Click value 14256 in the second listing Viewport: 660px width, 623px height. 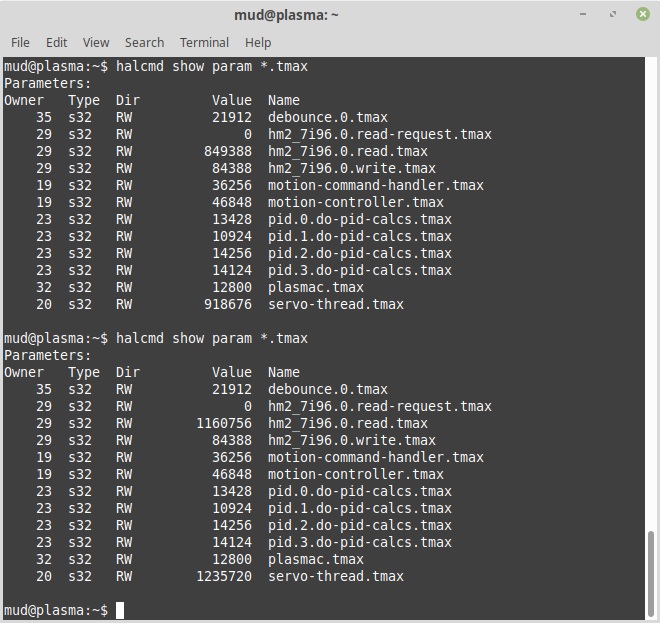tap(232, 525)
